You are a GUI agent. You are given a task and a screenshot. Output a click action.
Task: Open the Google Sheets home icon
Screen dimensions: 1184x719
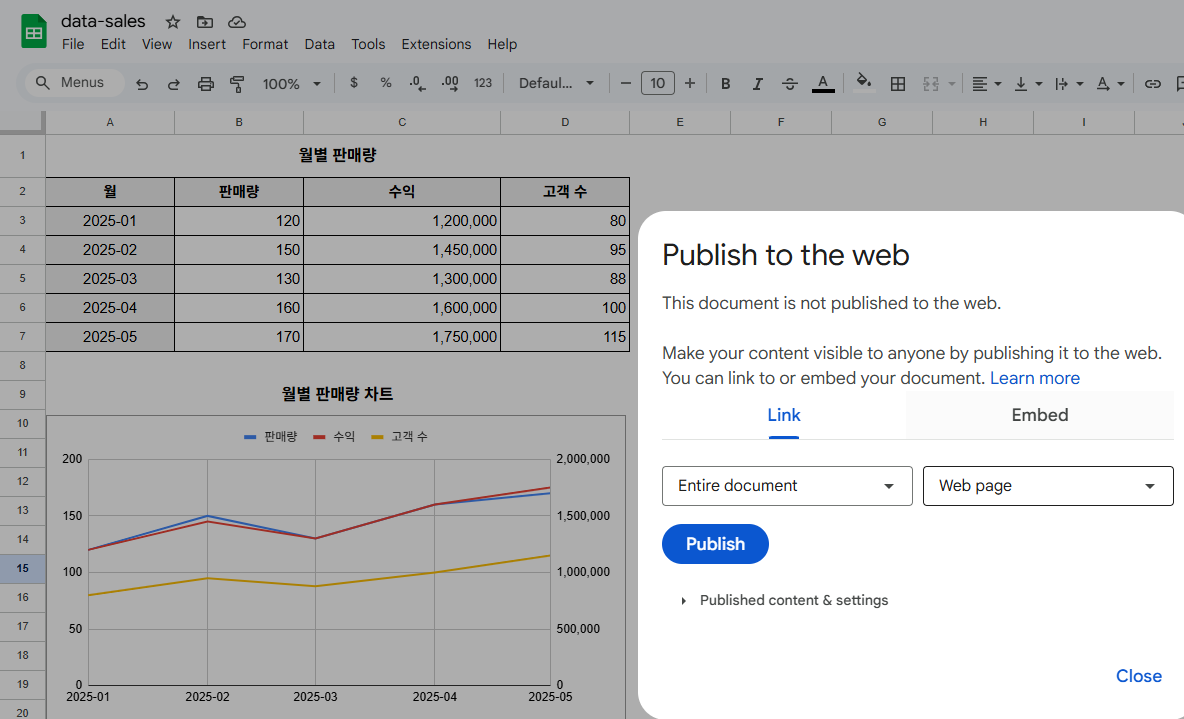[34, 32]
